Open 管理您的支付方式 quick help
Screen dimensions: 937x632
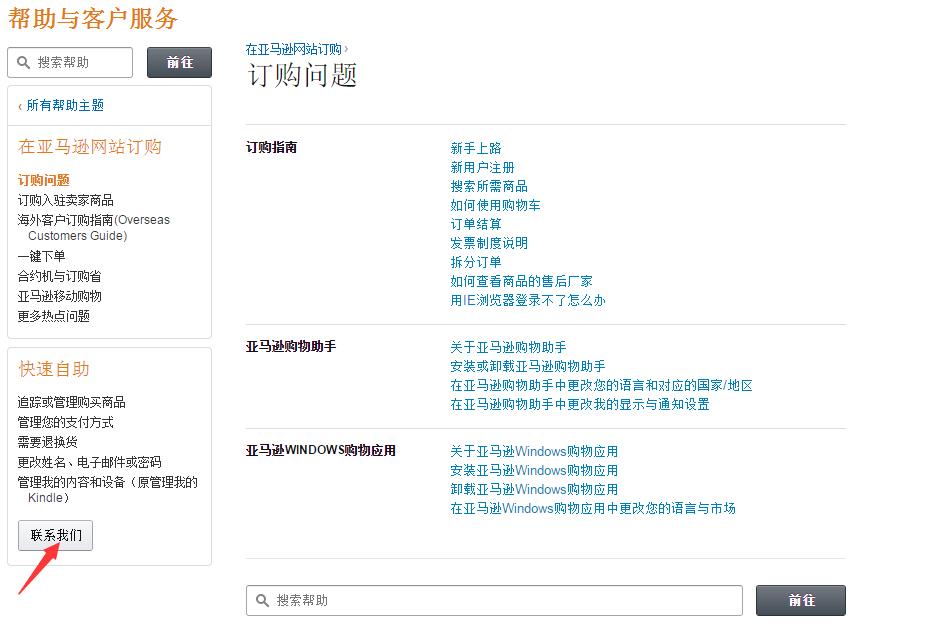pyautogui.click(x=65, y=422)
